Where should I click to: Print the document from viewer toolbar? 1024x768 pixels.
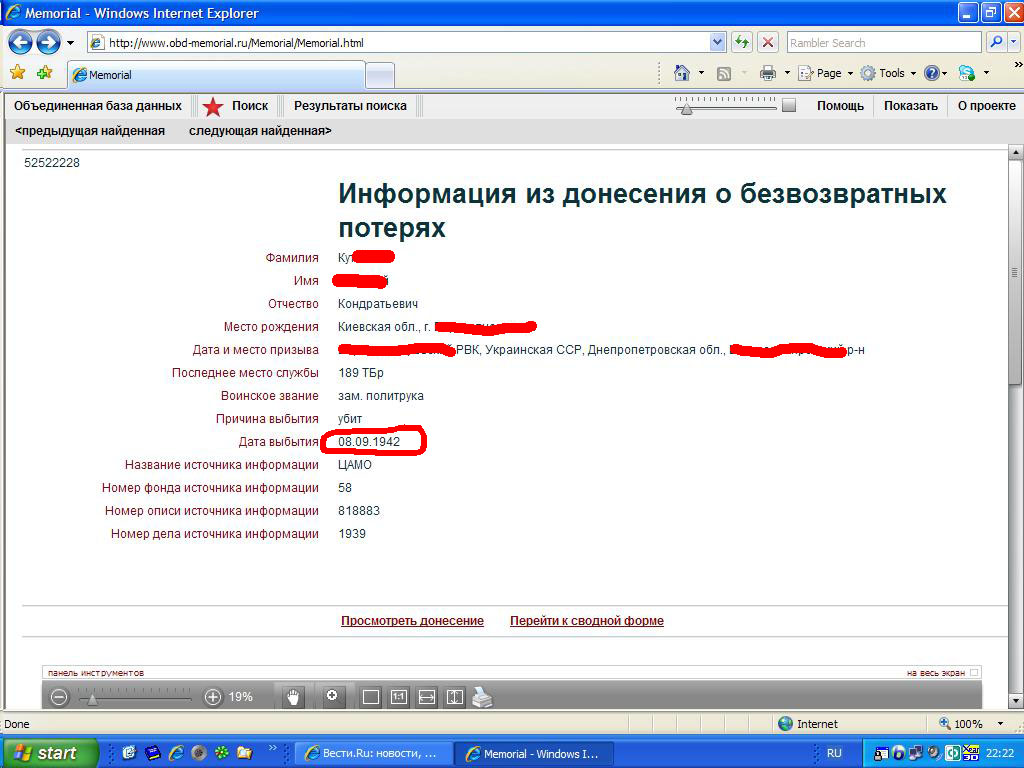pos(483,697)
